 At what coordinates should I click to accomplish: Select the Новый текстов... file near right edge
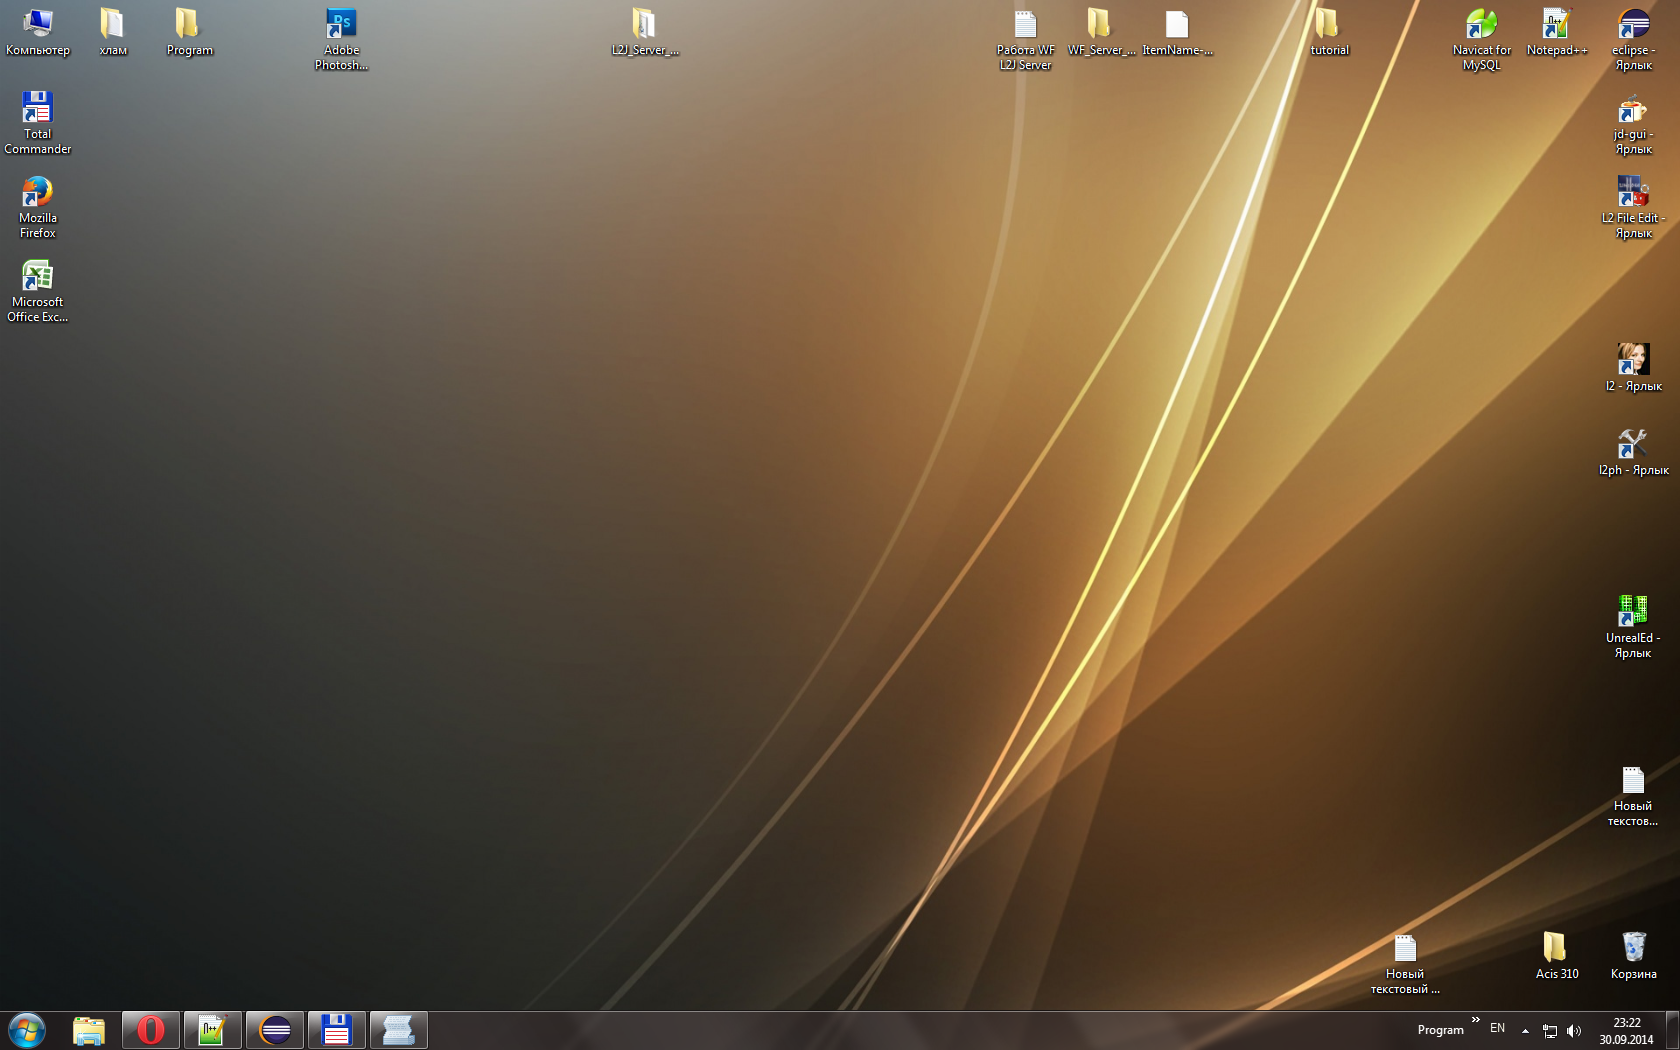point(1633,795)
